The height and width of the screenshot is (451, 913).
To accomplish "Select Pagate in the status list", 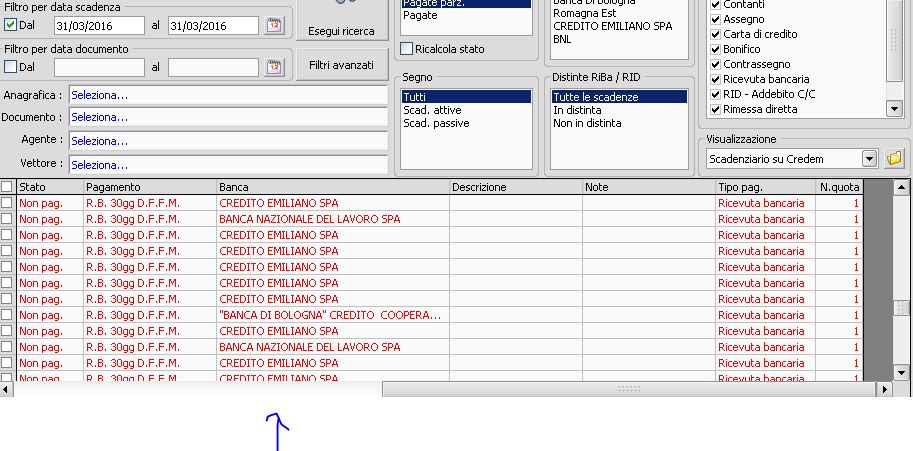I will 466,15.
